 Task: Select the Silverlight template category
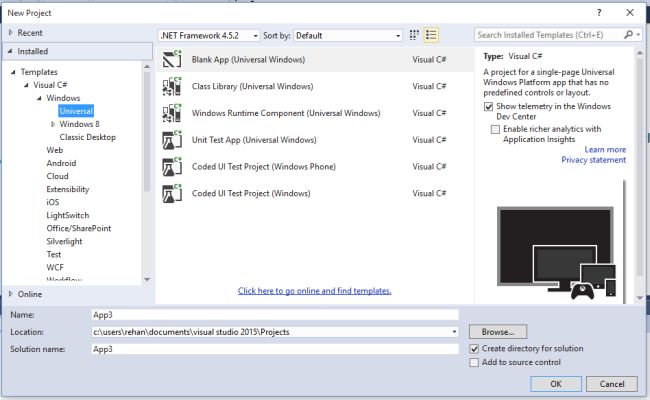point(64,242)
